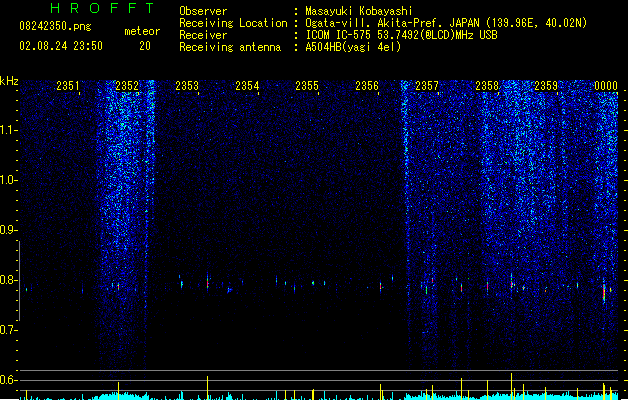
Task: Click the Receiver label
Action: pos(203,35)
